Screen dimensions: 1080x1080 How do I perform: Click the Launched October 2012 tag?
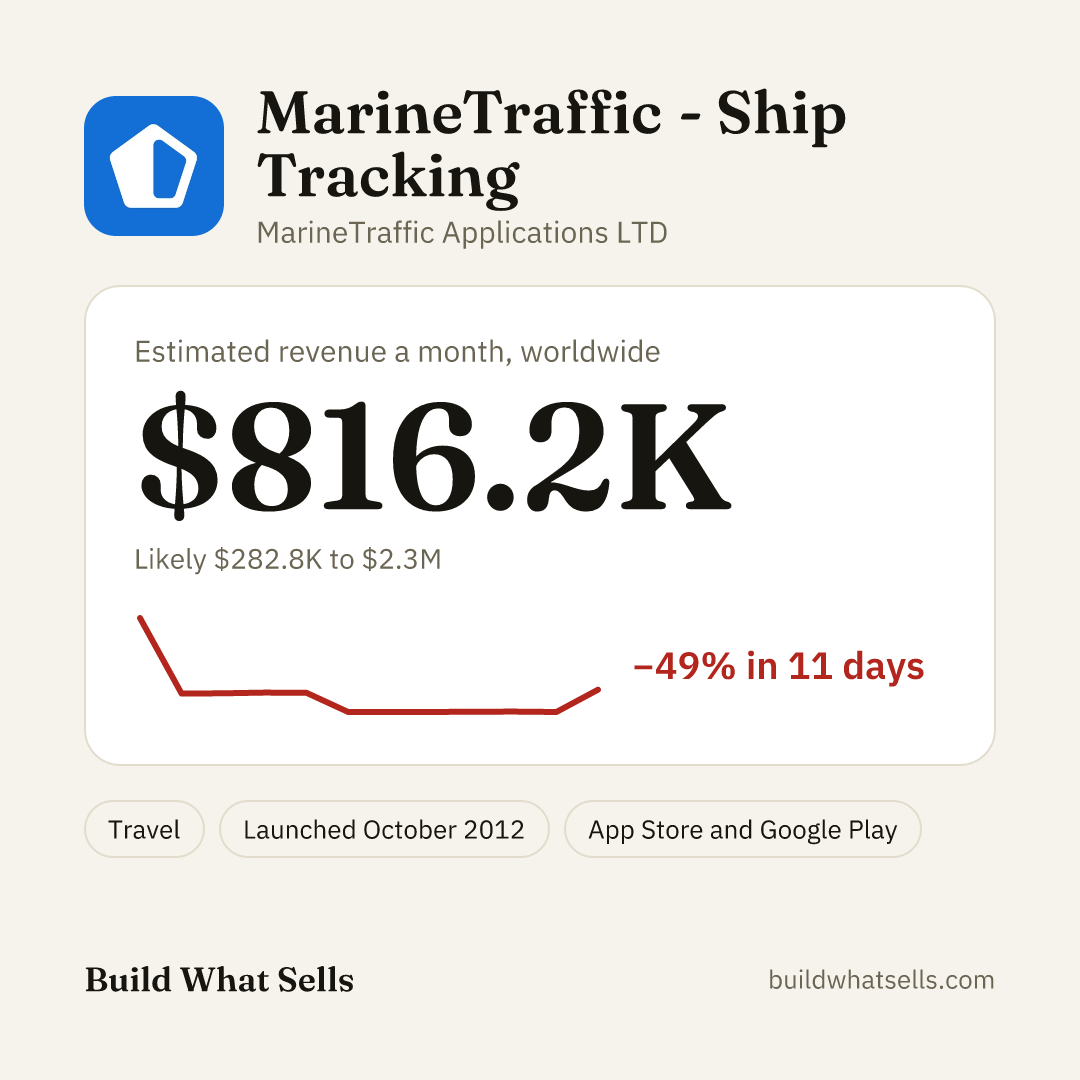[384, 829]
